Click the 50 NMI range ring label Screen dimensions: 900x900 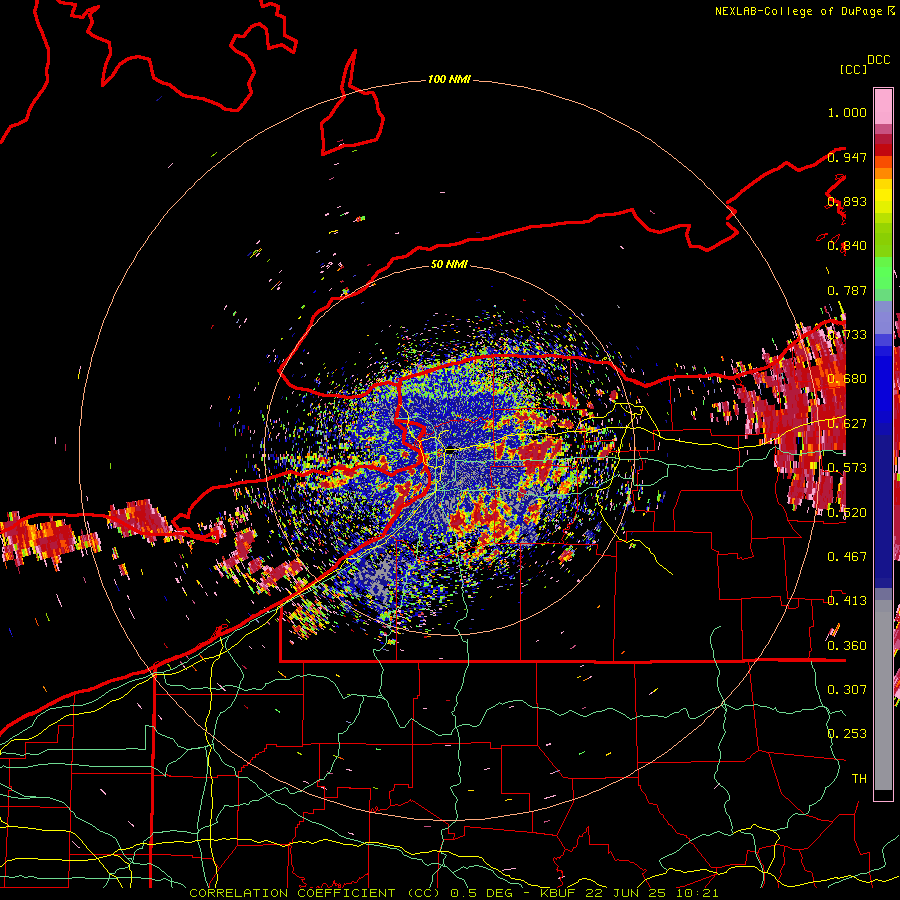pyautogui.click(x=449, y=264)
